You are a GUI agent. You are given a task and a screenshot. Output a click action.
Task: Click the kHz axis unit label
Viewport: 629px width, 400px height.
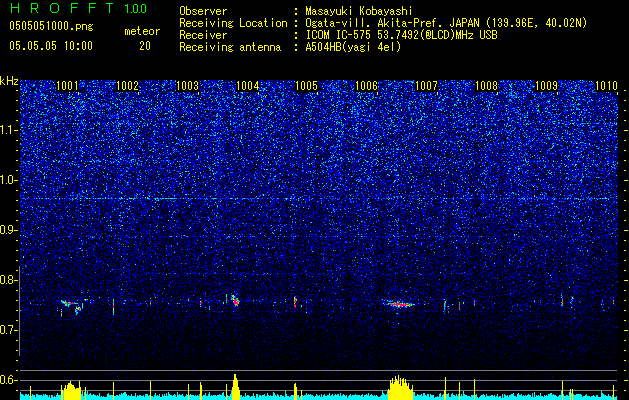point(9,81)
